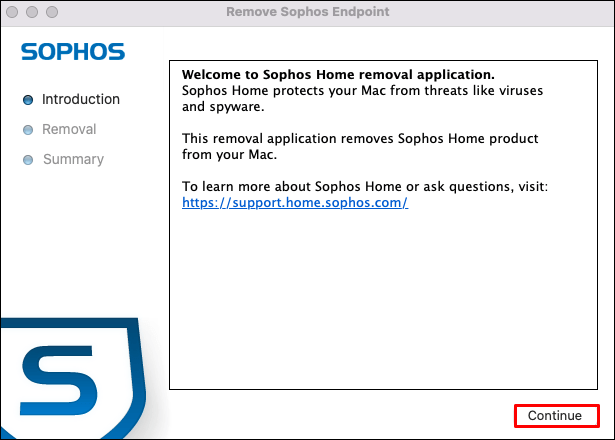Click the Introduction step bullet icon
The height and width of the screenshot is (440, 615).
pyautogui.click(x=28, y=100)
